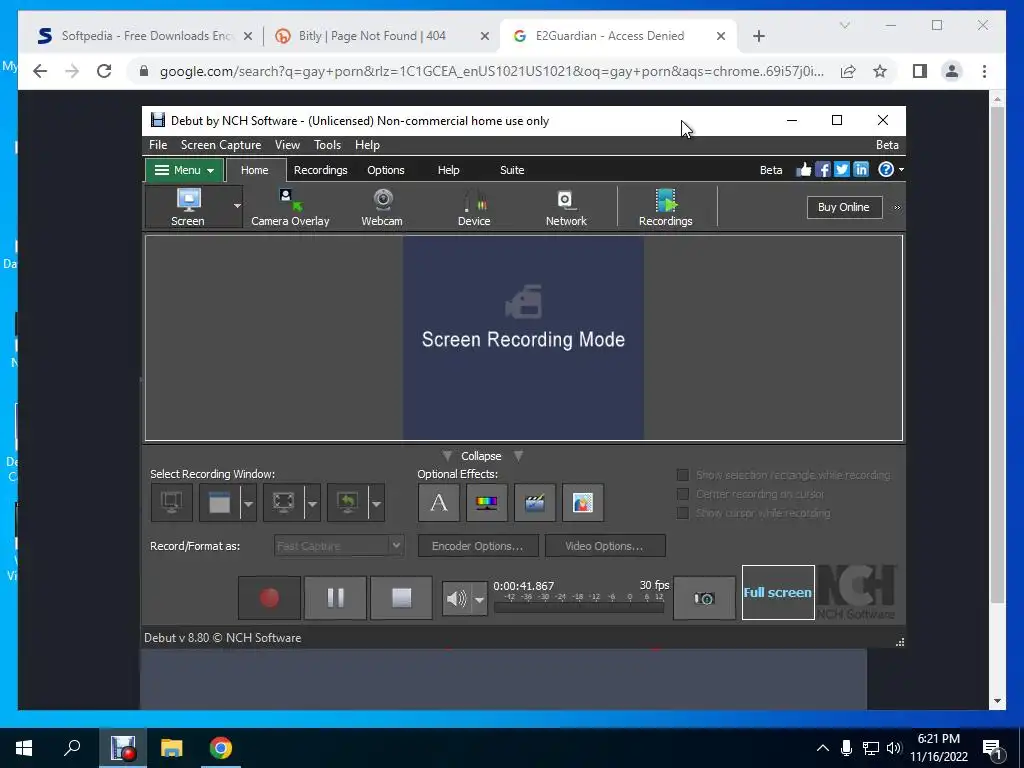Switch to Recordings tab
This screenshot has width=1024, height=768.
[x=321, y=170]
